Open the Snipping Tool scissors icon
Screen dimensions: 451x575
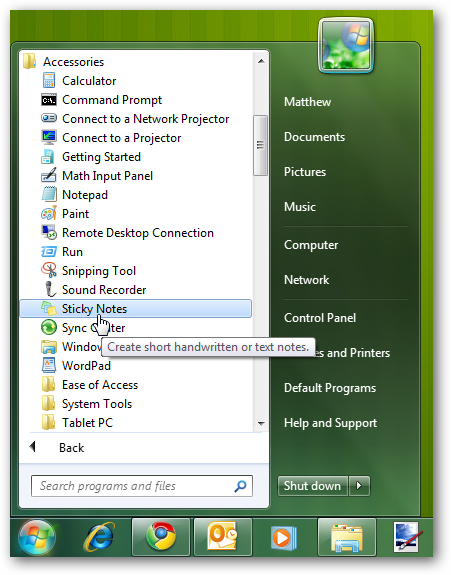(x=49, y=270)
